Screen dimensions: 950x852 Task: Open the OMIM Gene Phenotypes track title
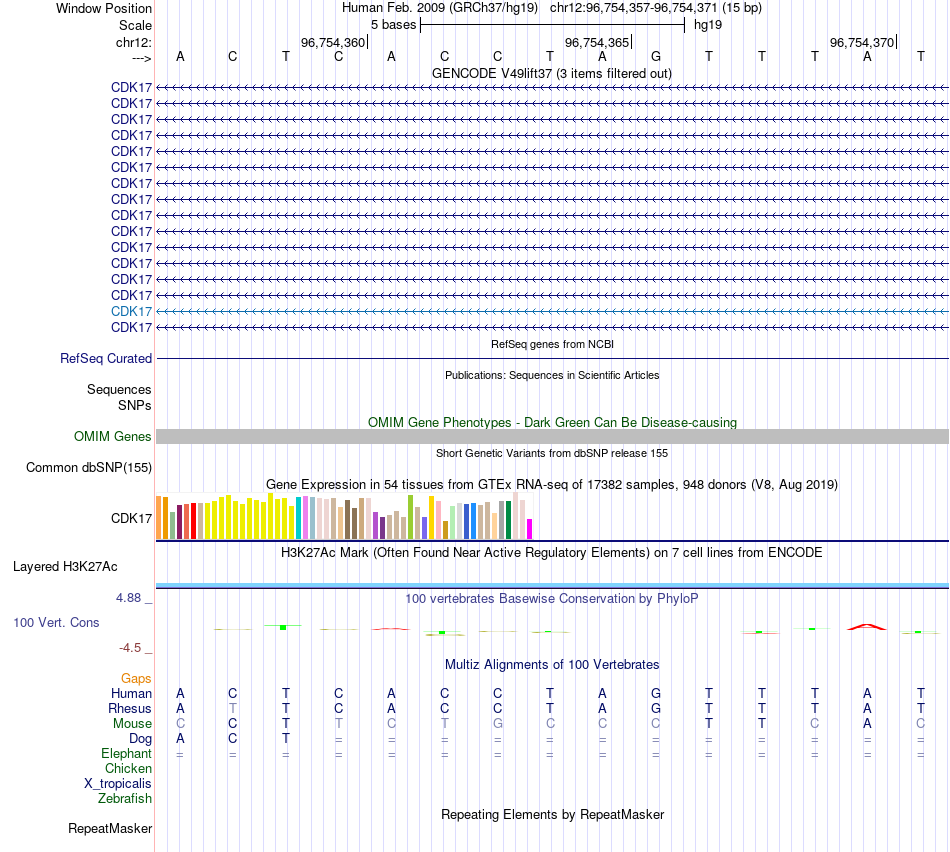(x=552, y=422)
